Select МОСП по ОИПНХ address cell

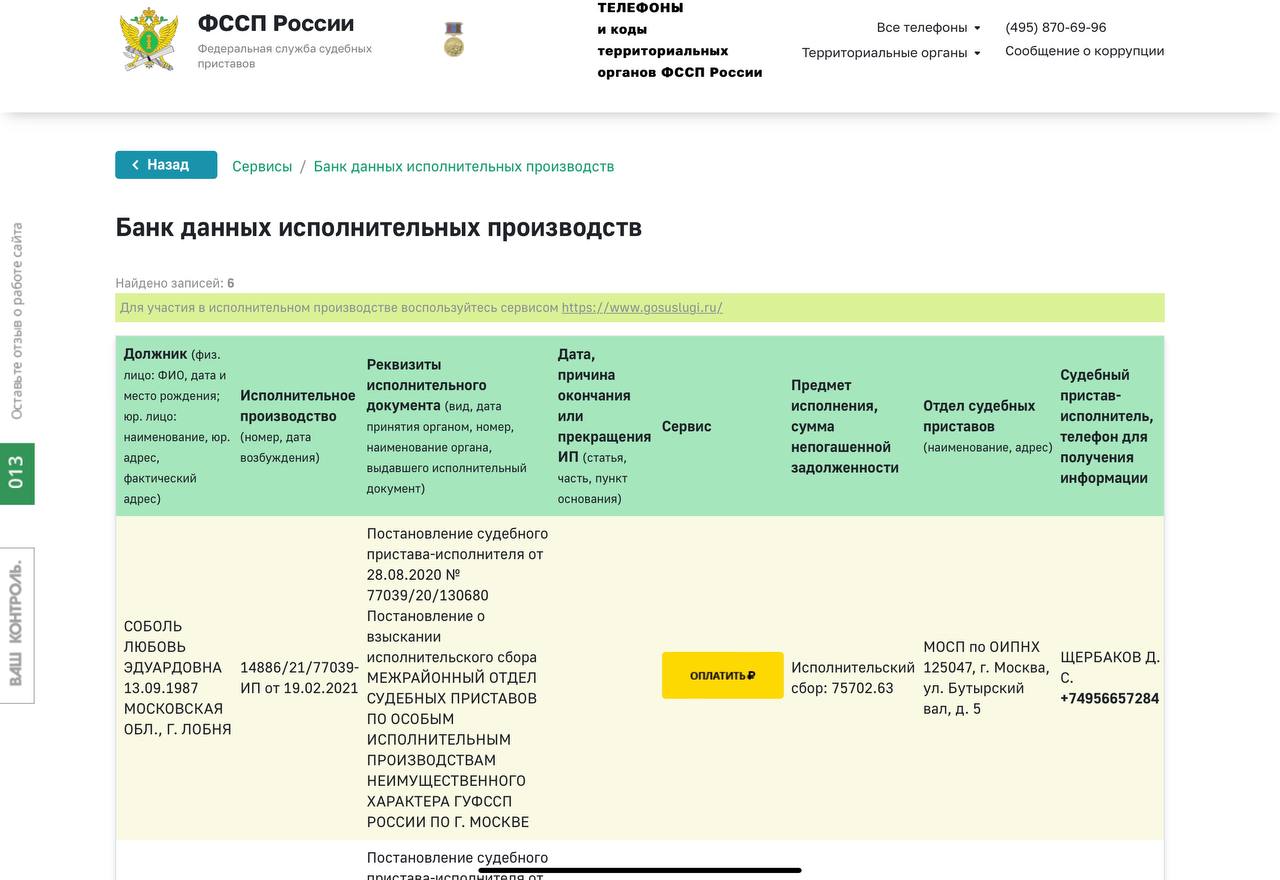(x=986, y=678)
